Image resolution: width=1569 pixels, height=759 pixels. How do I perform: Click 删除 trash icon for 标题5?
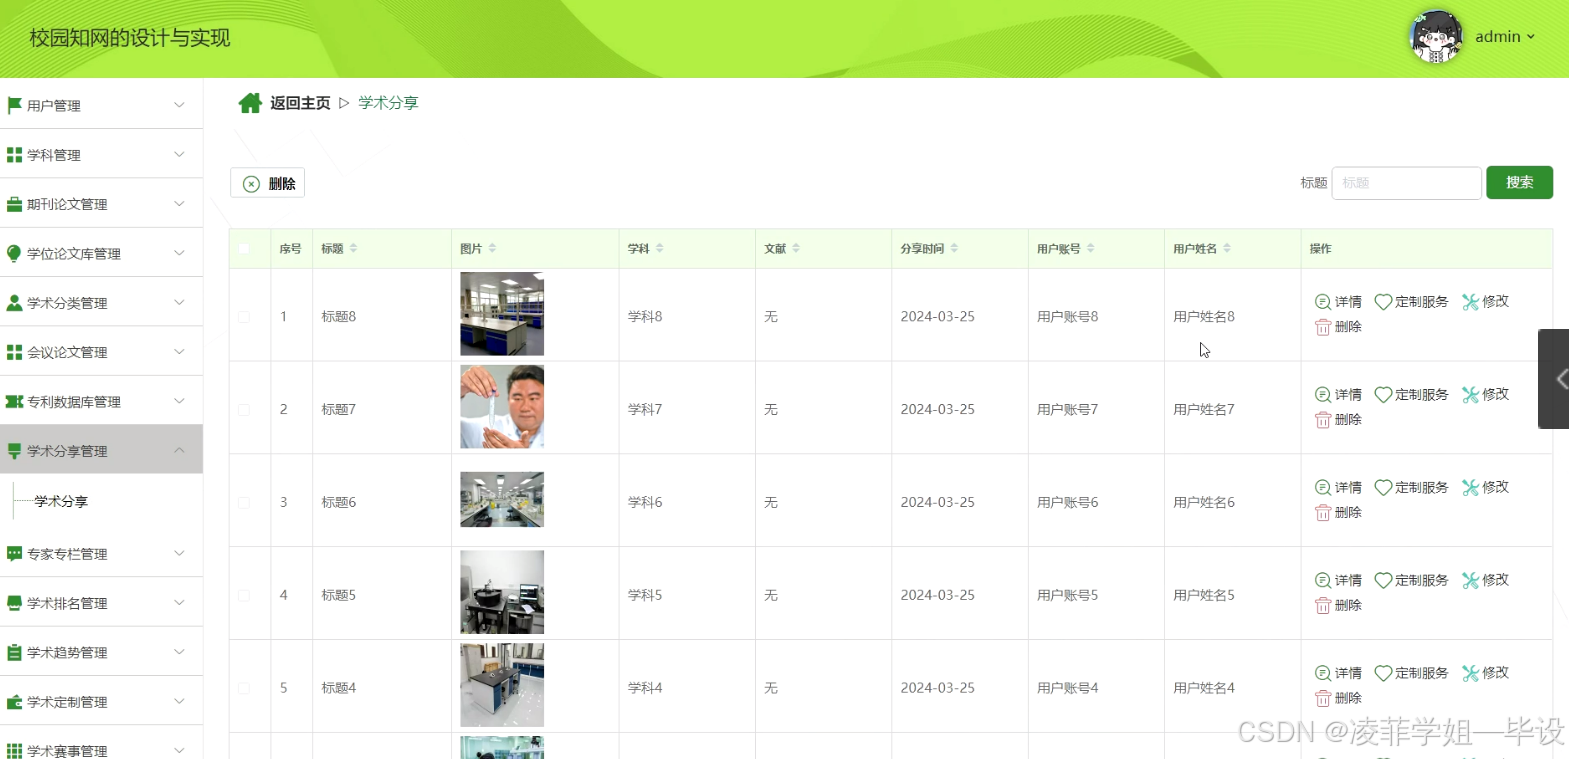point(1323,606)
